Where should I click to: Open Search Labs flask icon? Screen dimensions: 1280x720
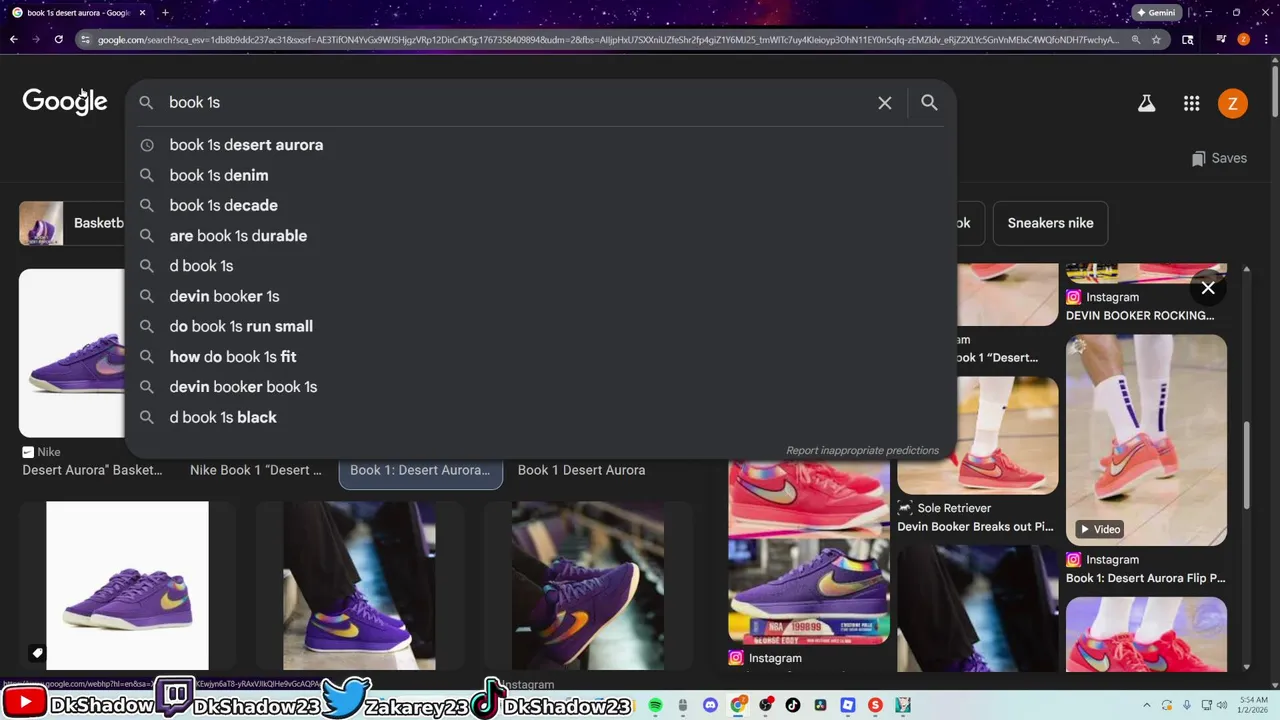click(x=1146, y=103)
